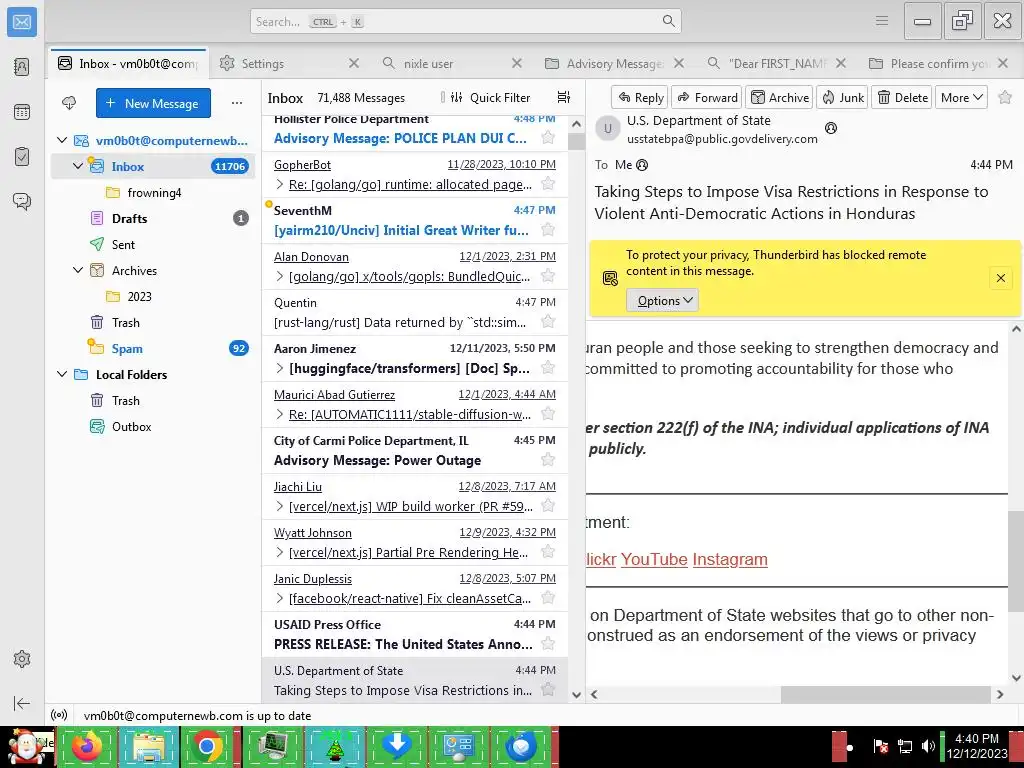Close the Settings tab
This screenshot has height=768, width=1024.
pyautogui.click(x=354, y=63)
